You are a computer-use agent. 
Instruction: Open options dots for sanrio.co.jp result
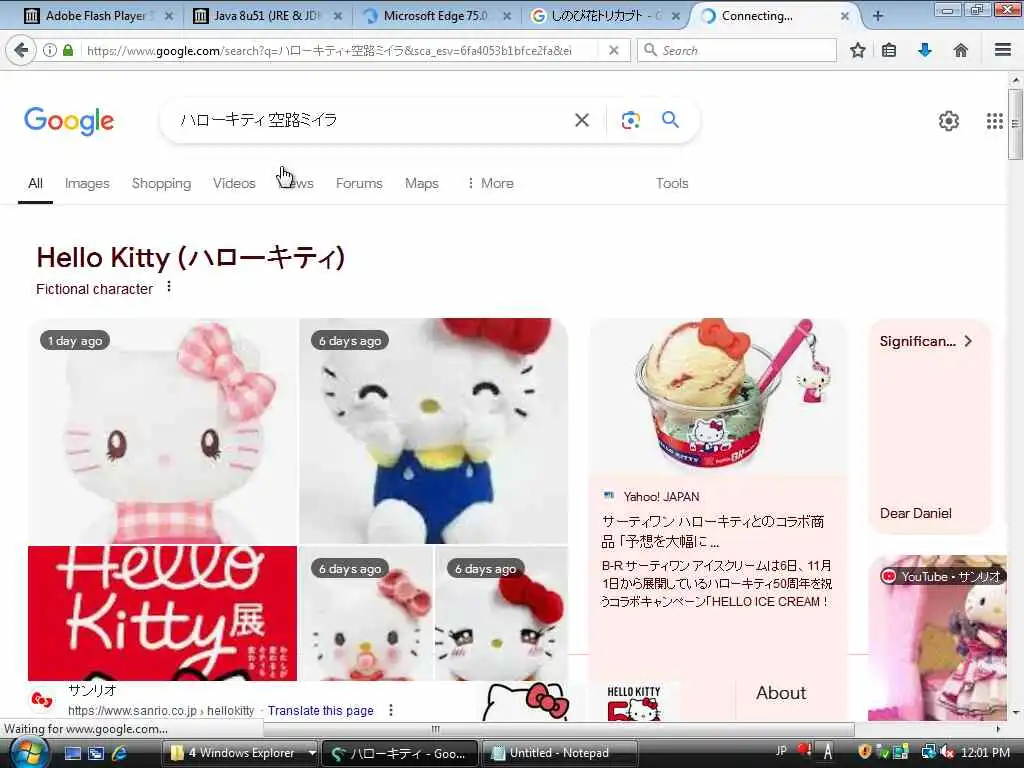coord(391,710)
